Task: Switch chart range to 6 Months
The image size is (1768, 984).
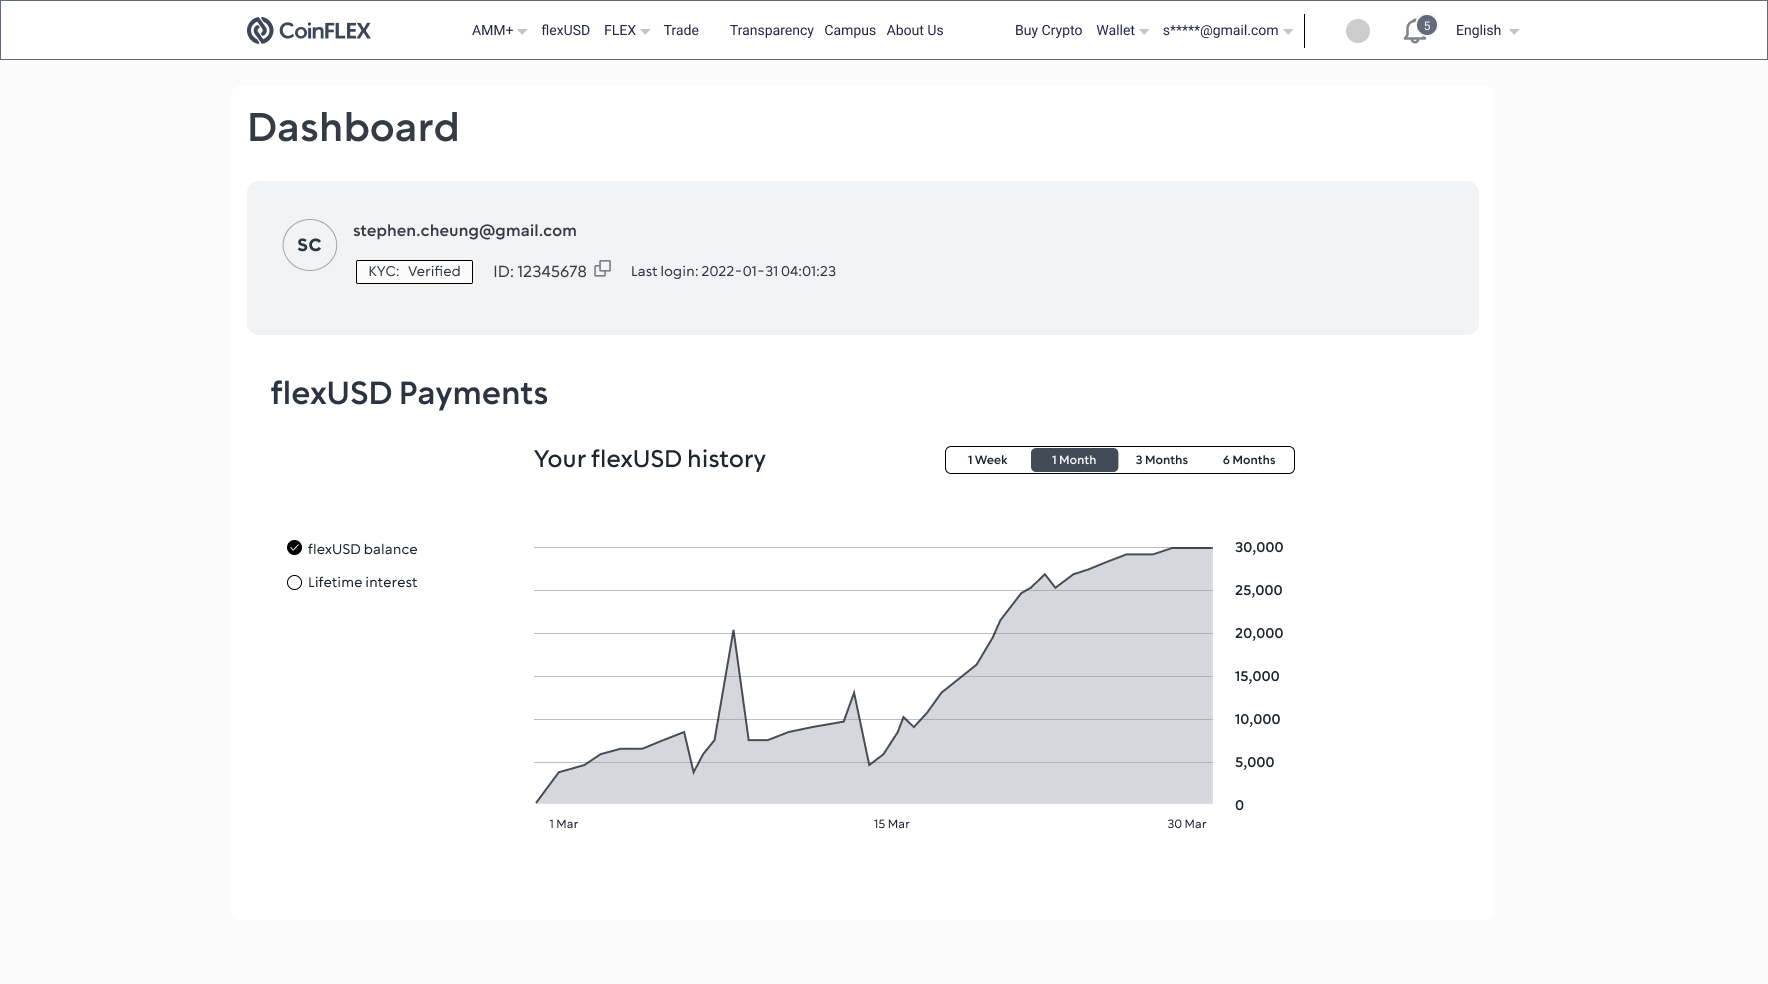Action: coord(1248,460)
